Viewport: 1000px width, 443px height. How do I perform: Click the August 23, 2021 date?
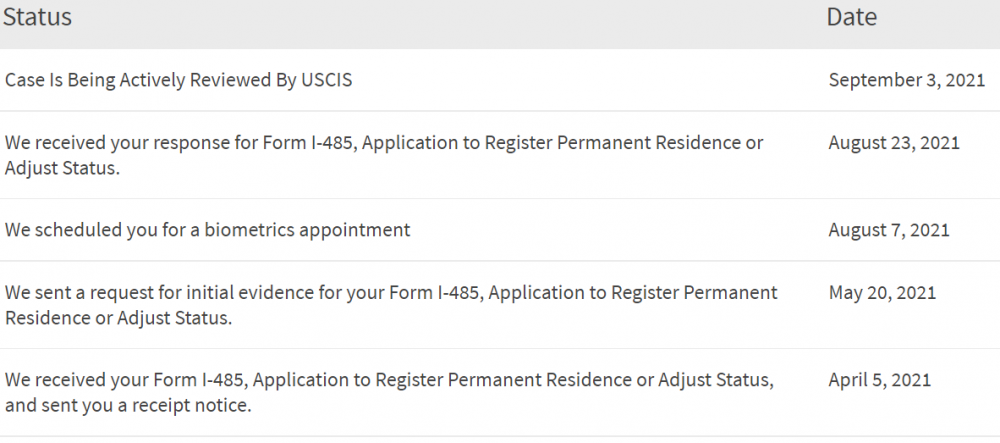click(x=894, y=143)
